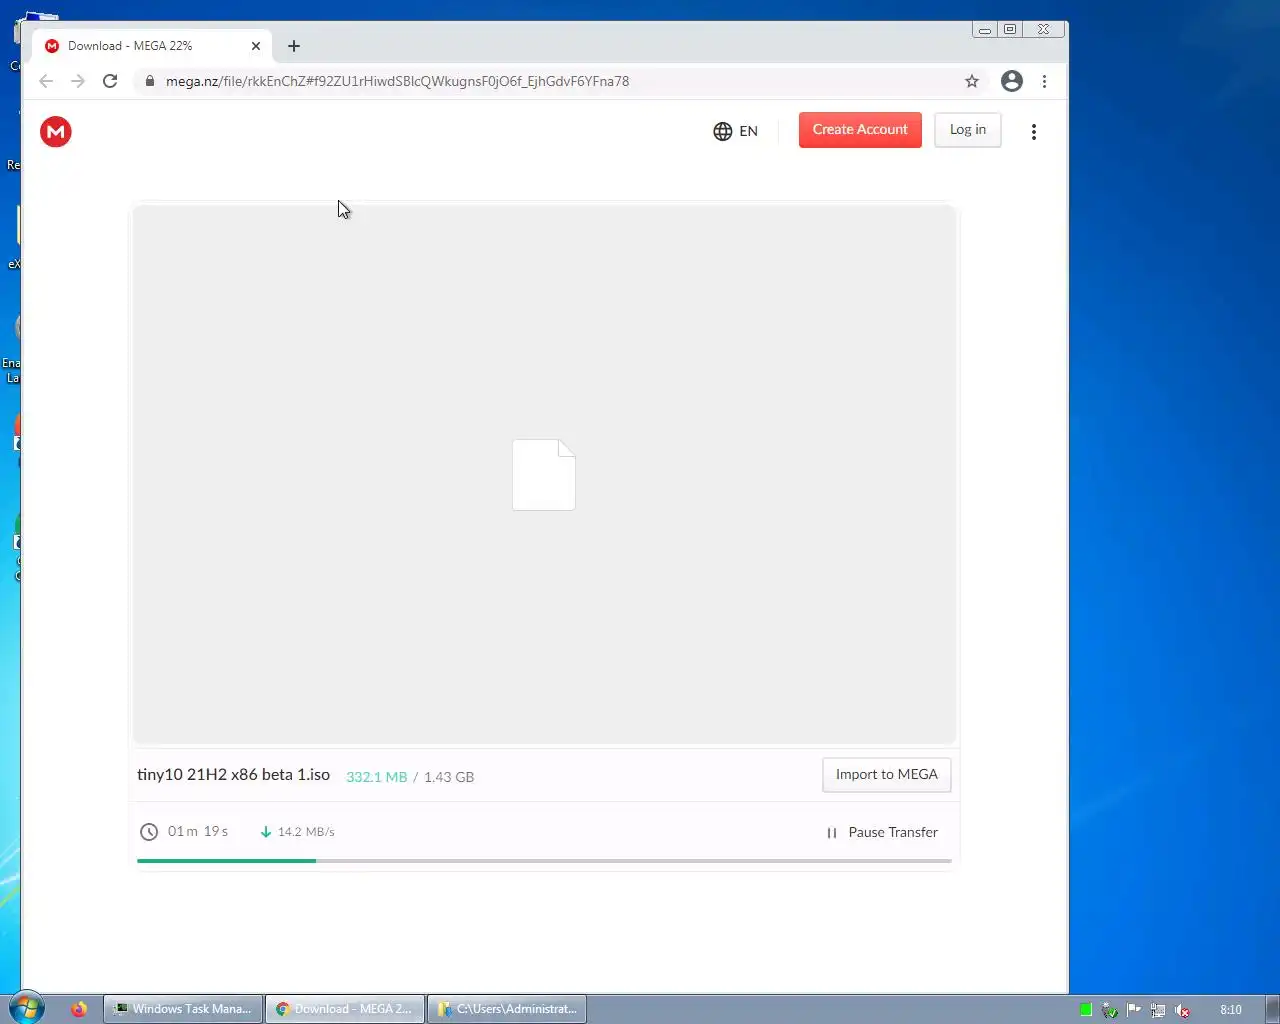This screenshot has width=1280, height=1024.
Task: Launch Firefox from the taskbar
Action: coord(79,1009)
